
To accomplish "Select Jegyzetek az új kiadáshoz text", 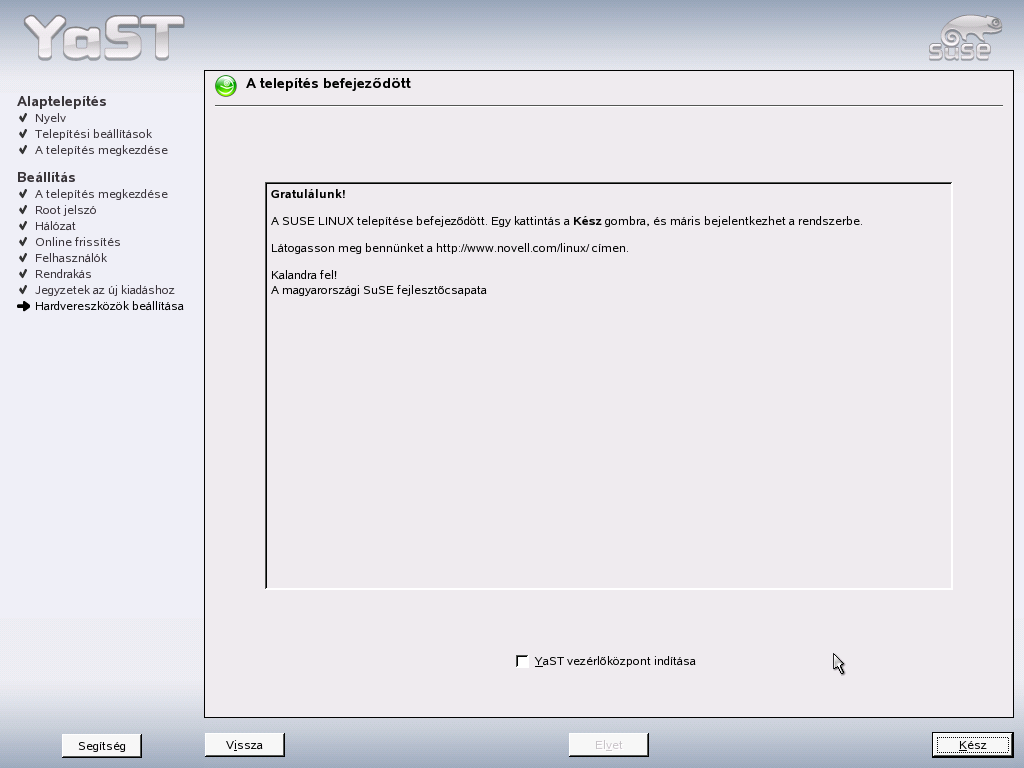I will (x=104, y=290).
